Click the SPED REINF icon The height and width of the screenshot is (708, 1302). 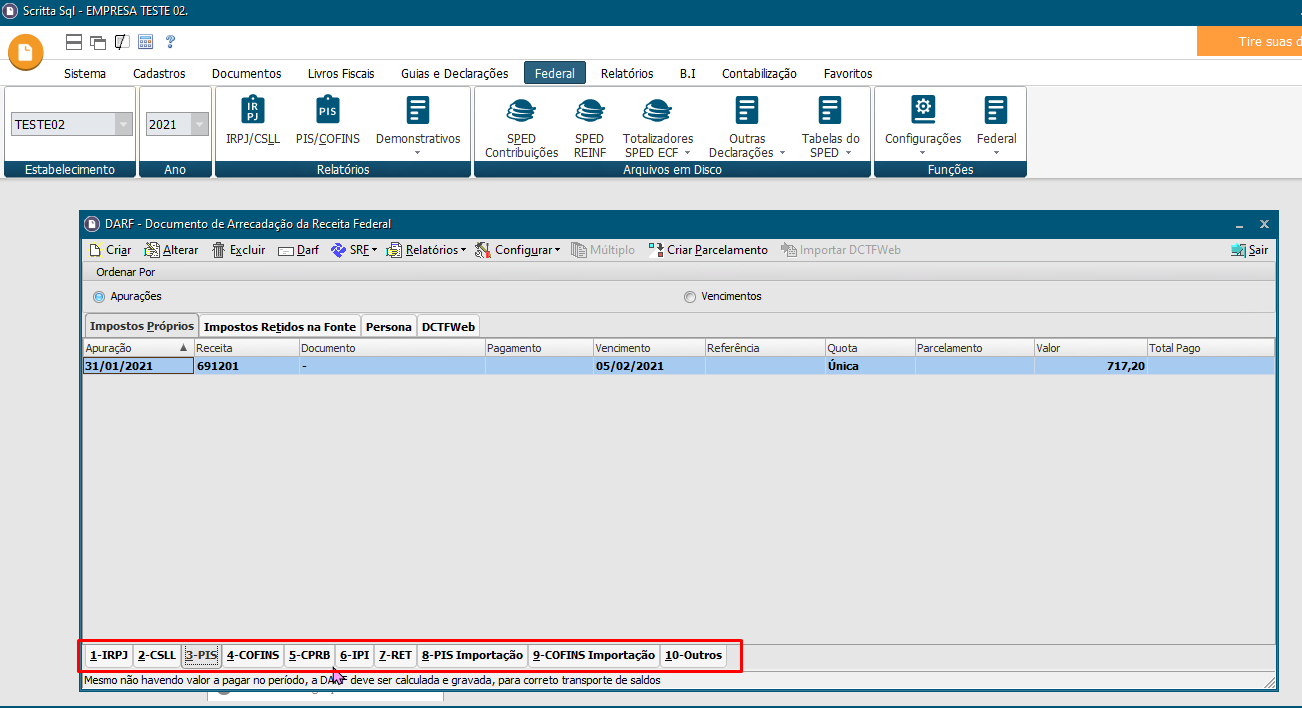coord(589,111)
